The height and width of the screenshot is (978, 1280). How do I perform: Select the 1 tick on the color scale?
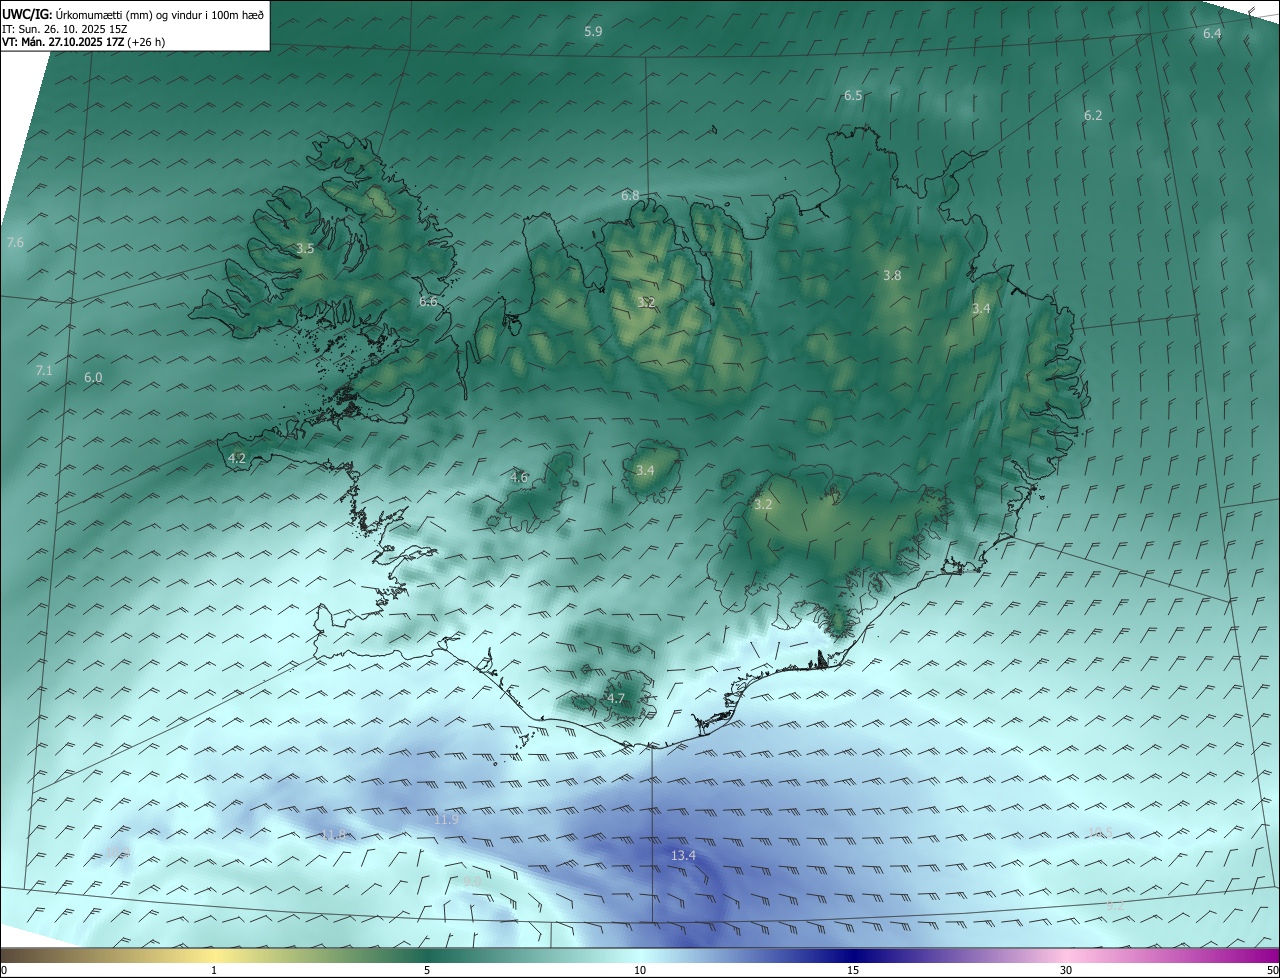(x=215, y=970)
